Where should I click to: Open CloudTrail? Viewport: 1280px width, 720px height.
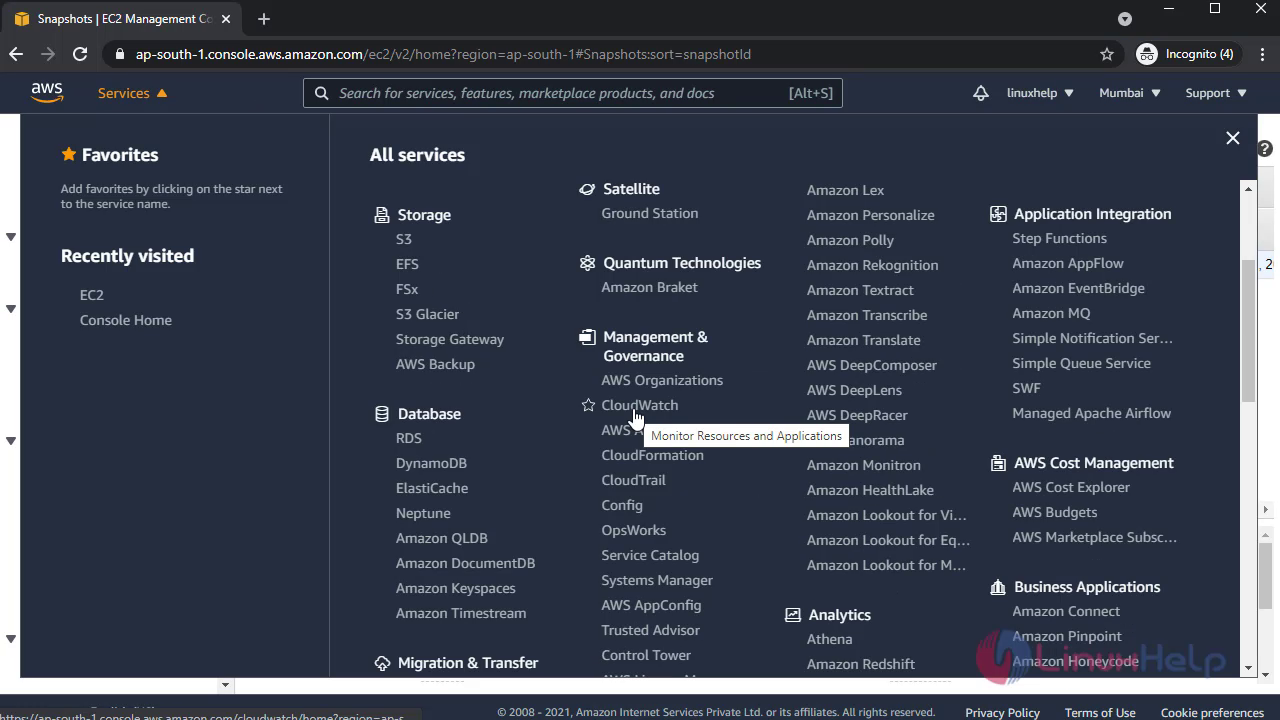(x=633, y=480)
